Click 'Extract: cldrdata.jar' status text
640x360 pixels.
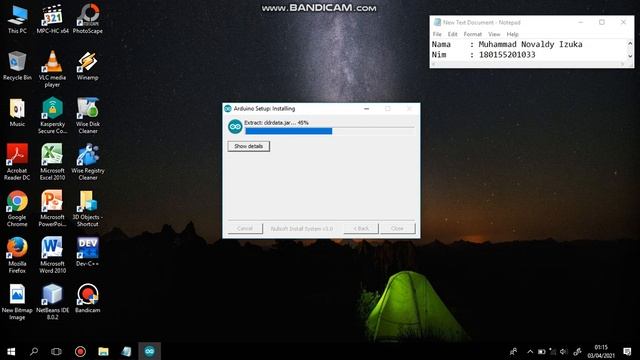click(x=276, y=122)
